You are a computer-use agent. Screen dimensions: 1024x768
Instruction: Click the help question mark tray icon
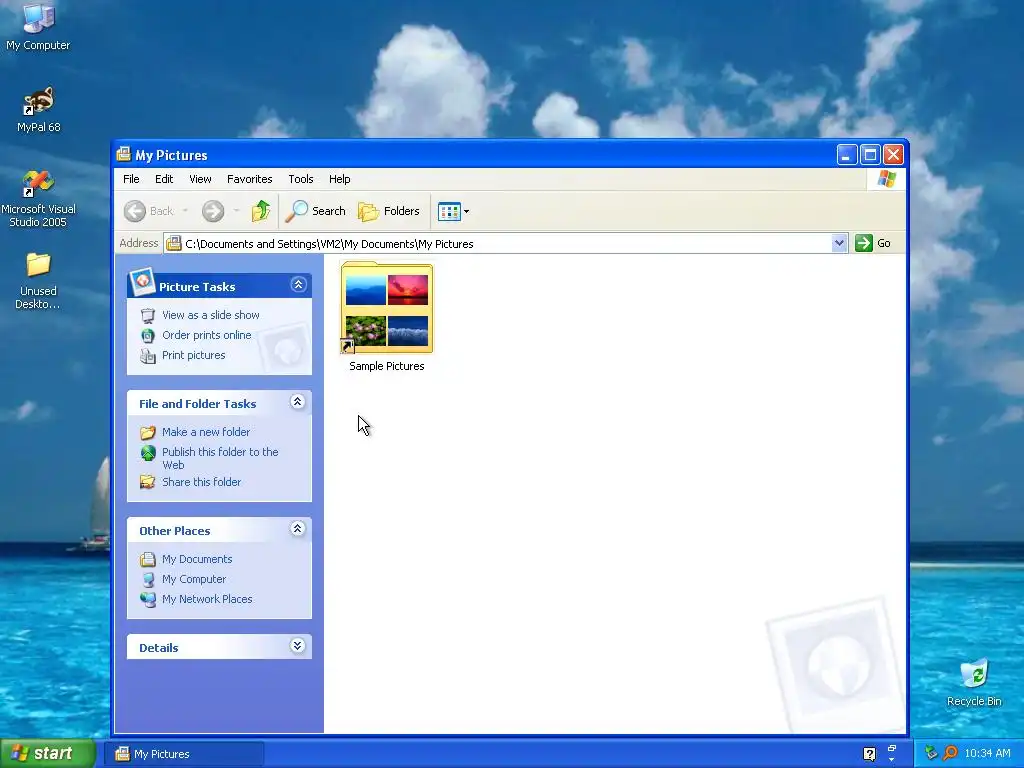tap(869, 754)
